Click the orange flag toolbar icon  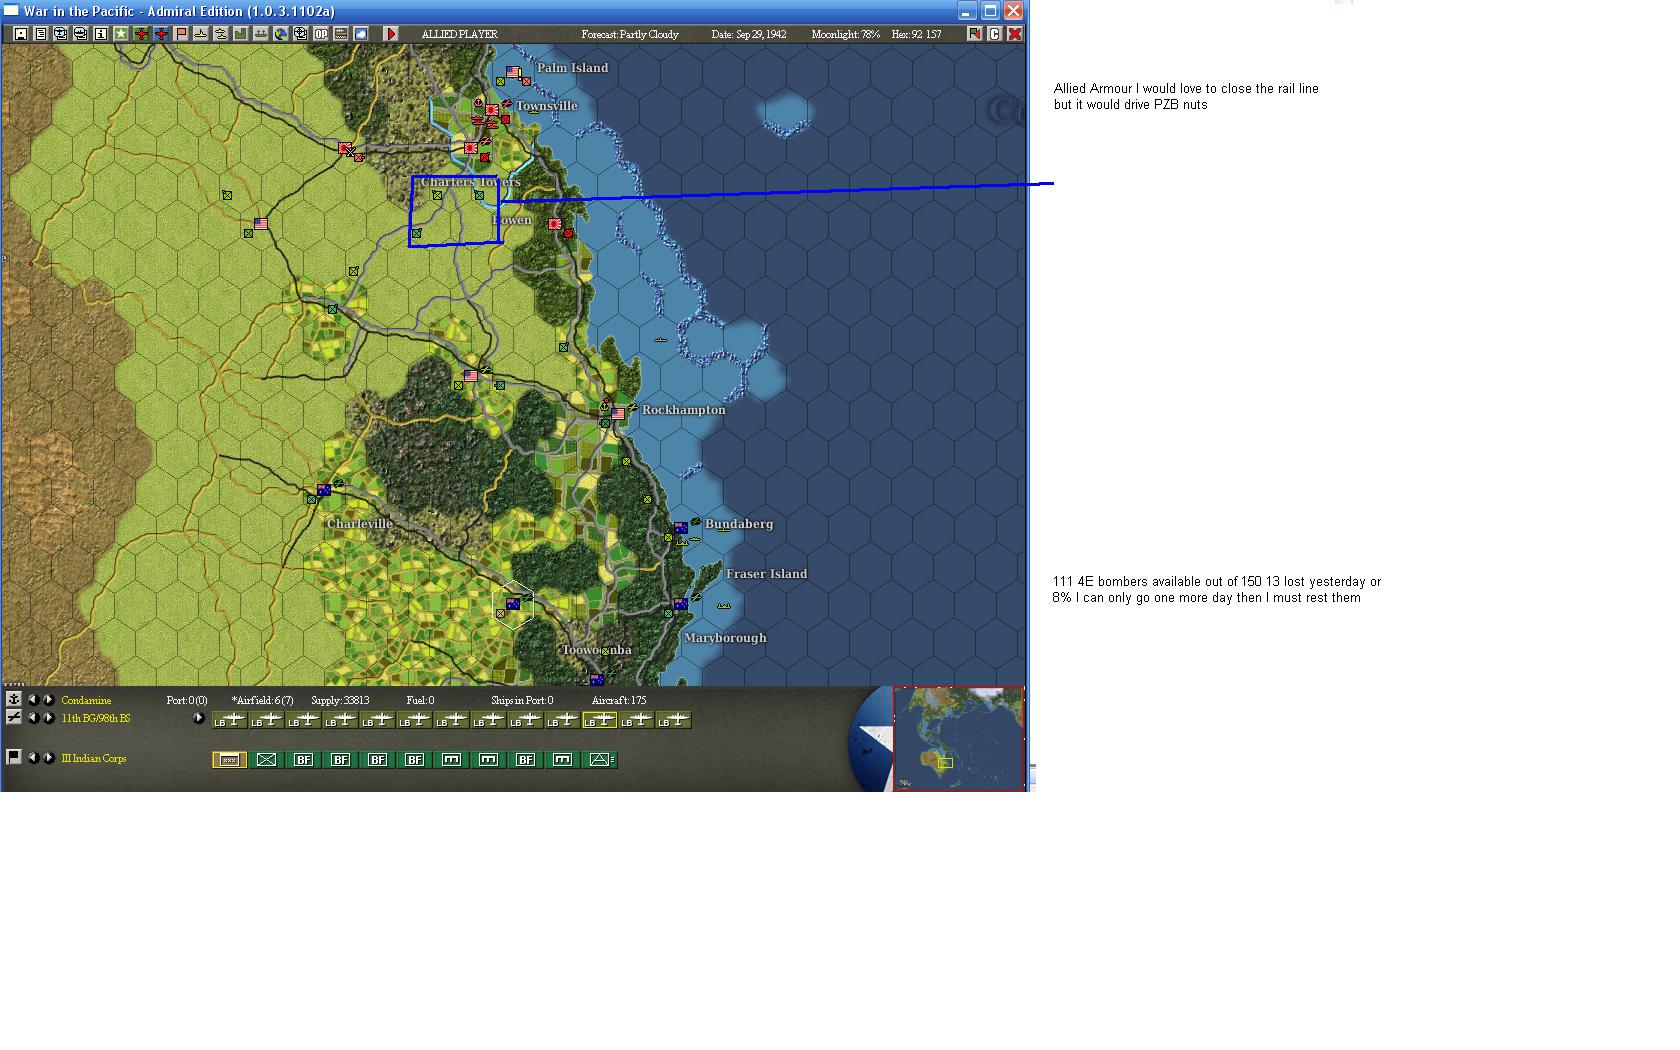pos(181,34)
